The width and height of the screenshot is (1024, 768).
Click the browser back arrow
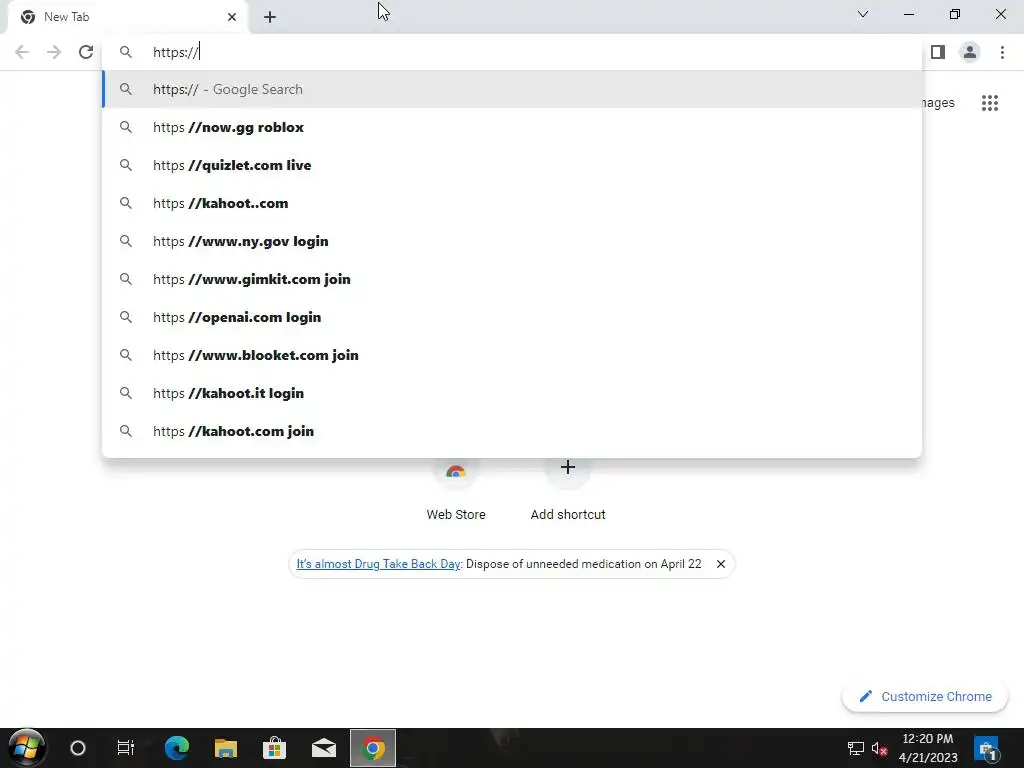click(x=22, y=52)
